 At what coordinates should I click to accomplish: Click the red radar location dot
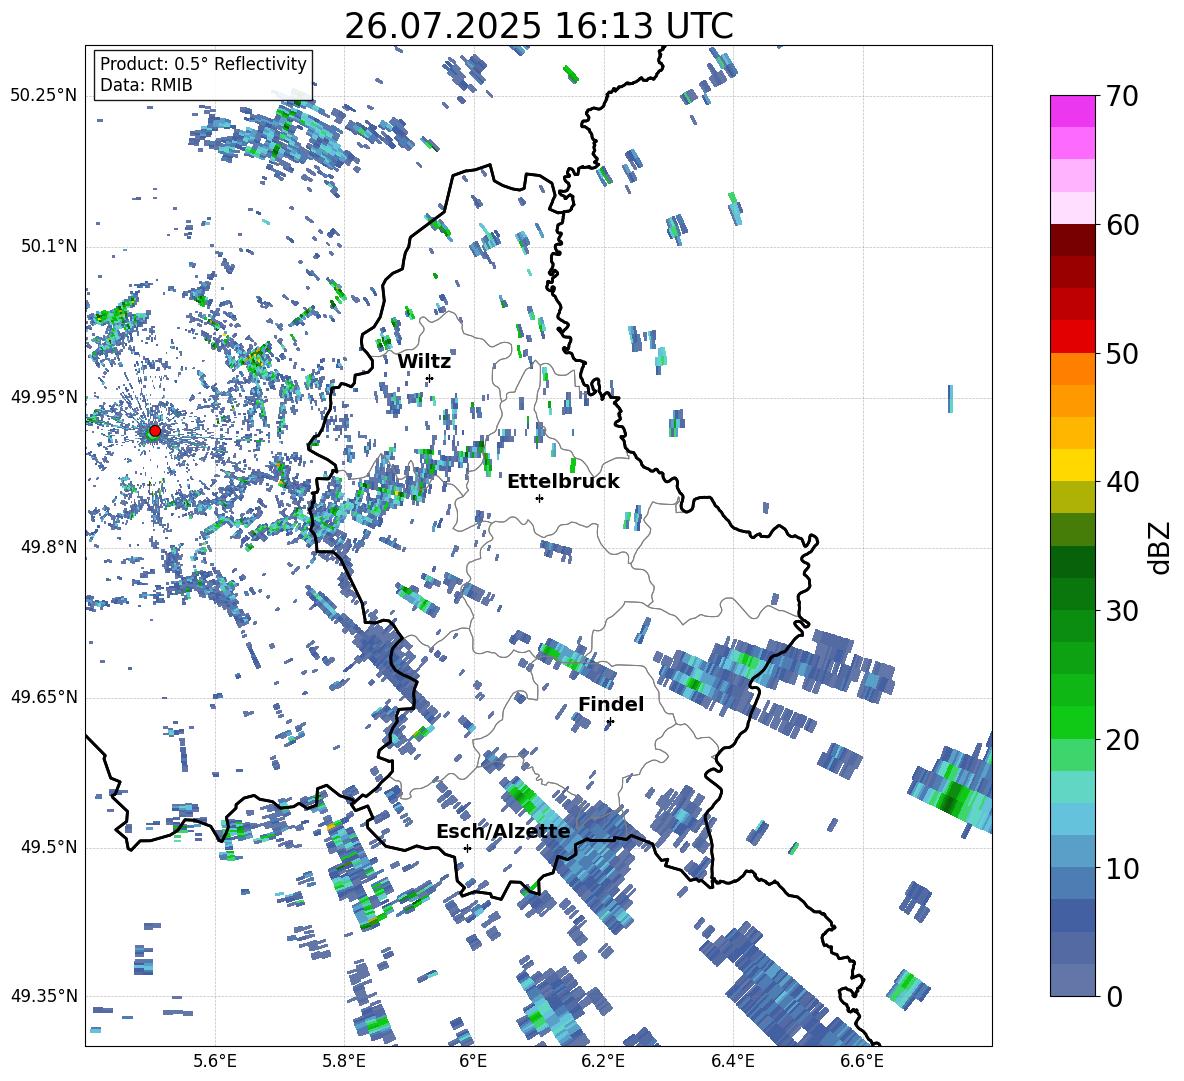tap(155, 430)
